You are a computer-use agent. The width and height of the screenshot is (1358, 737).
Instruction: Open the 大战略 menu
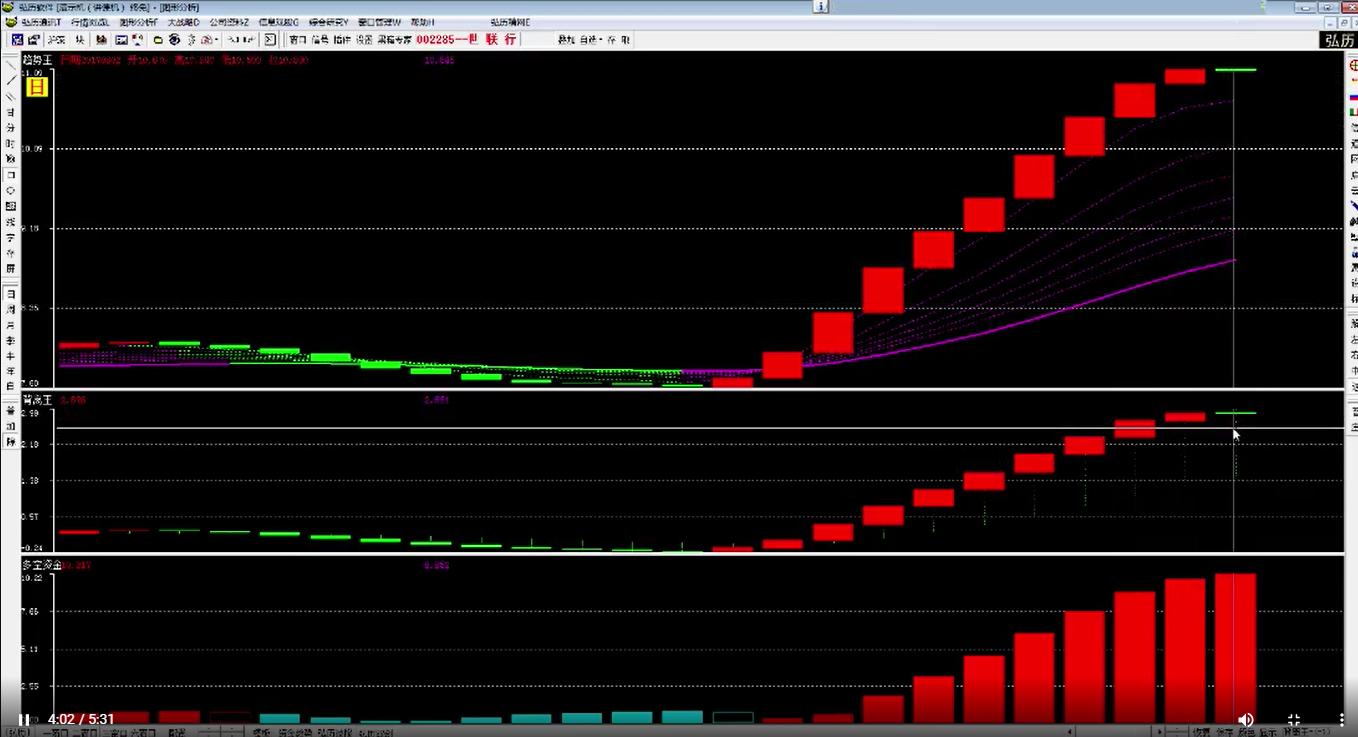point(183,22)
